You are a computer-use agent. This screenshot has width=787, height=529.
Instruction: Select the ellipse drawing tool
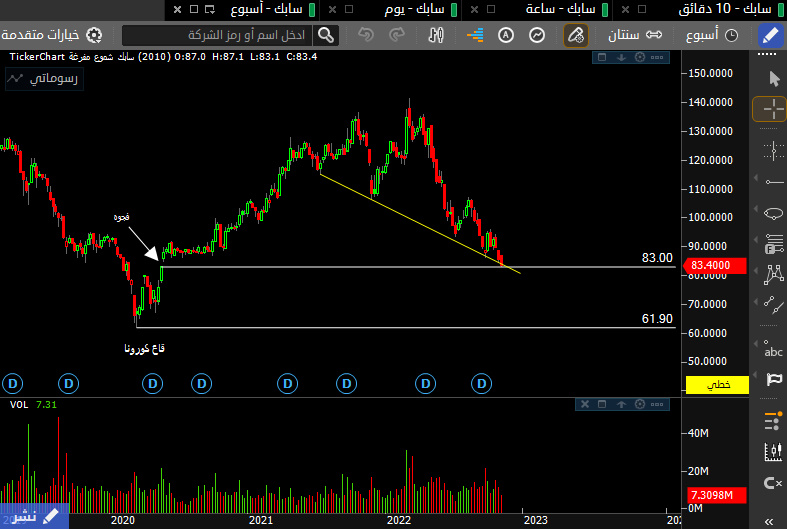tap(773, 213)
